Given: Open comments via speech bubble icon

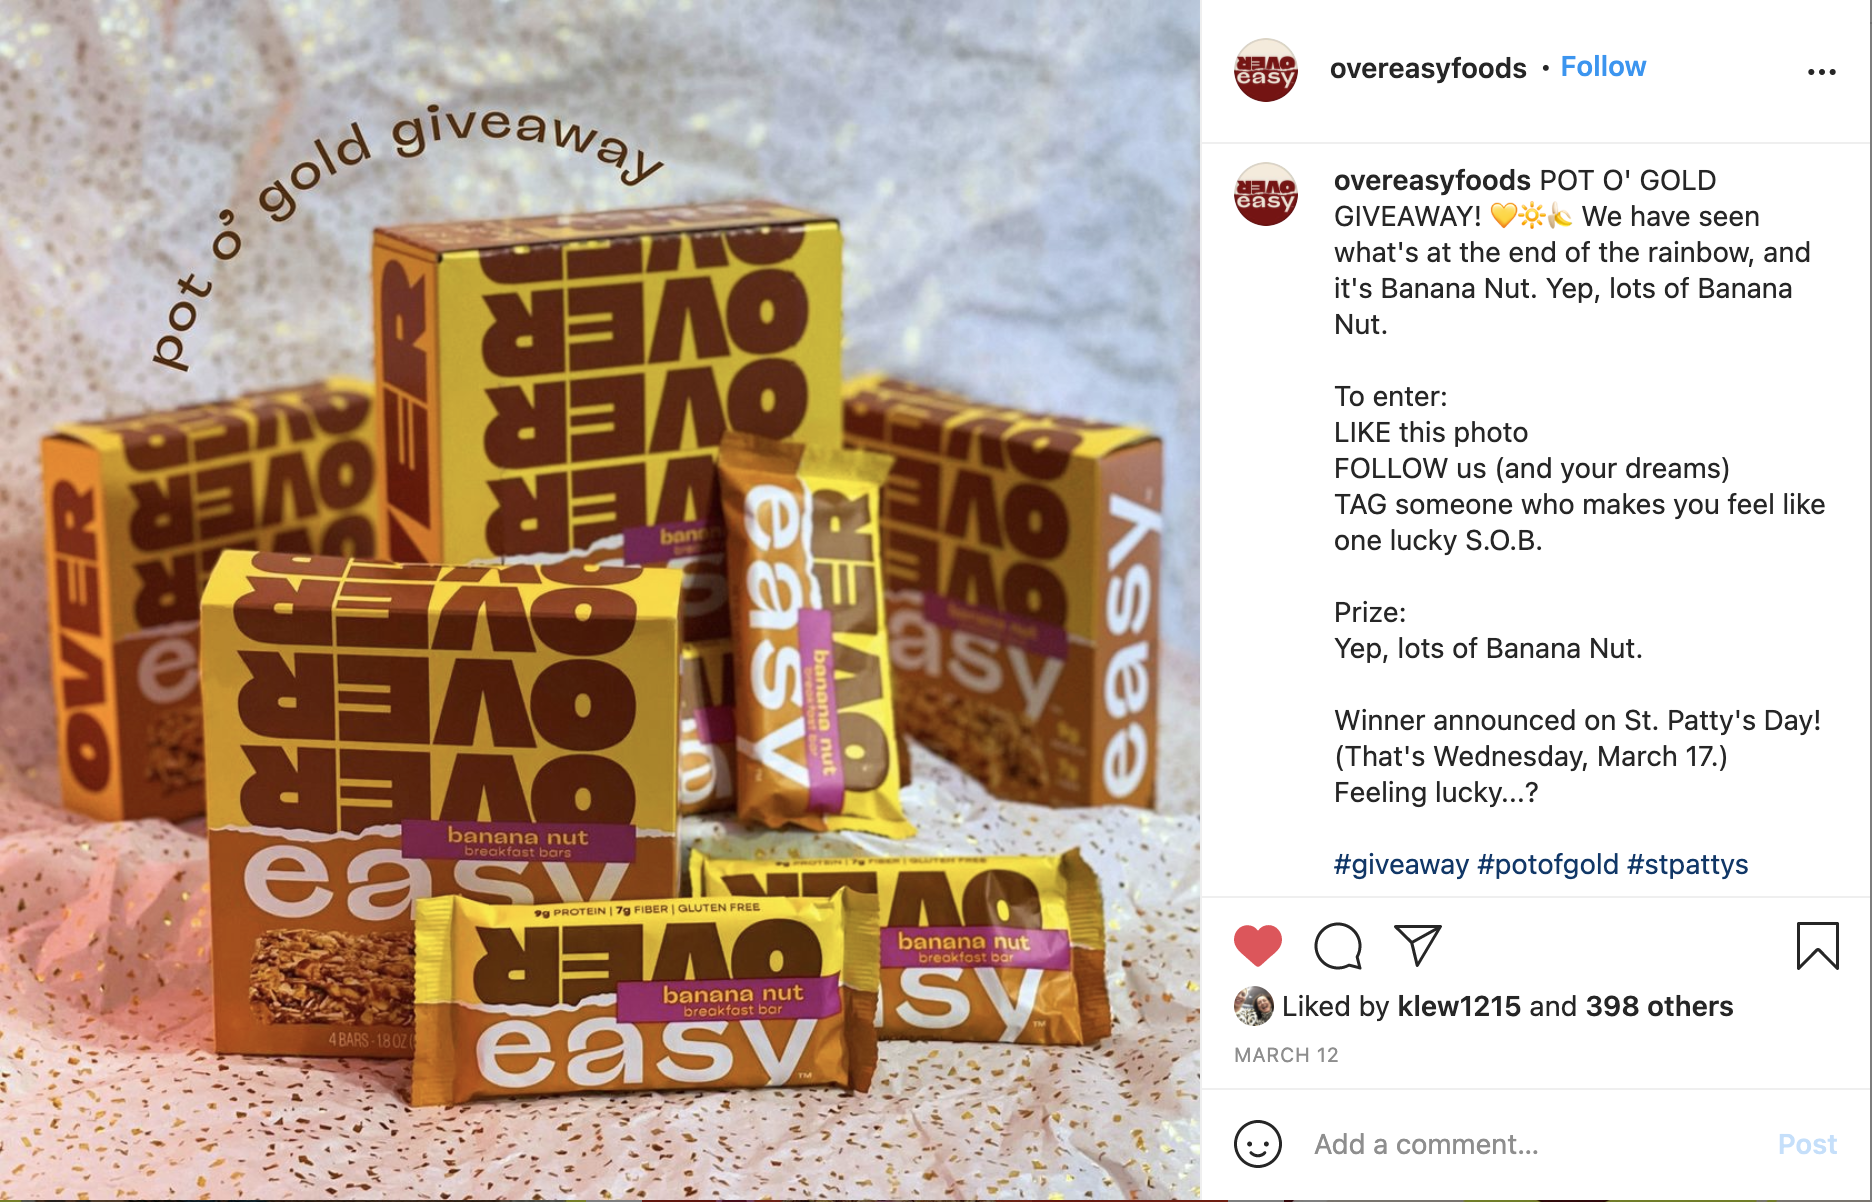Looking at the screenshot, I should (x=1338, y=946).
